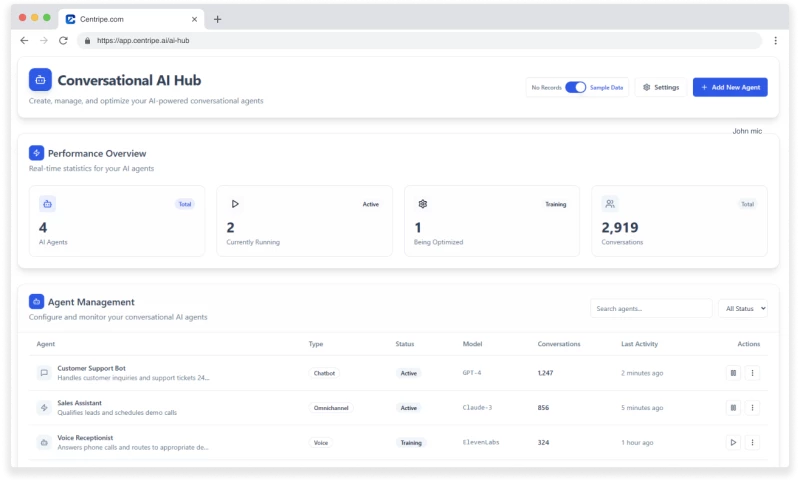Click the Type column header

coord(316,344)
